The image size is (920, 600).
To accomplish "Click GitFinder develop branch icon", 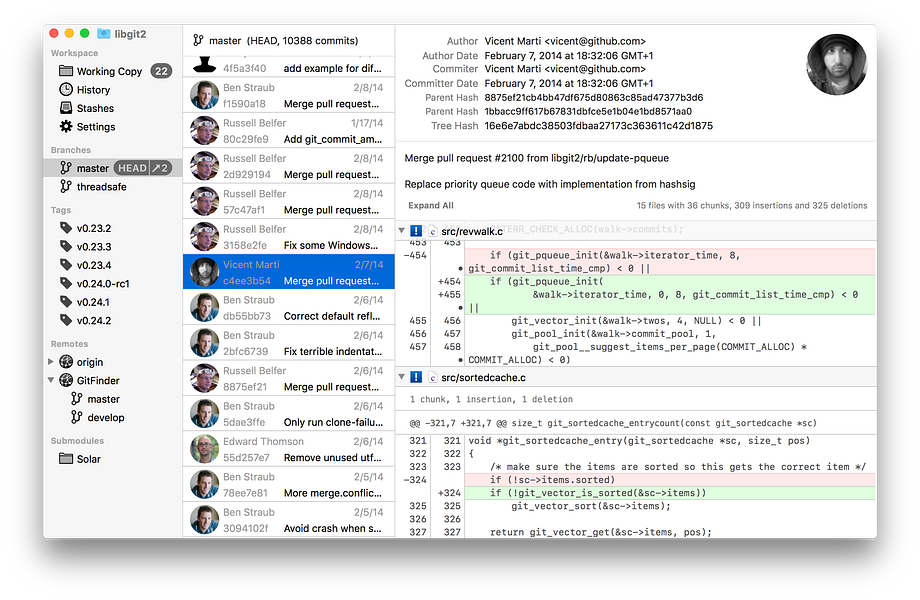I will tap(76, 417).
